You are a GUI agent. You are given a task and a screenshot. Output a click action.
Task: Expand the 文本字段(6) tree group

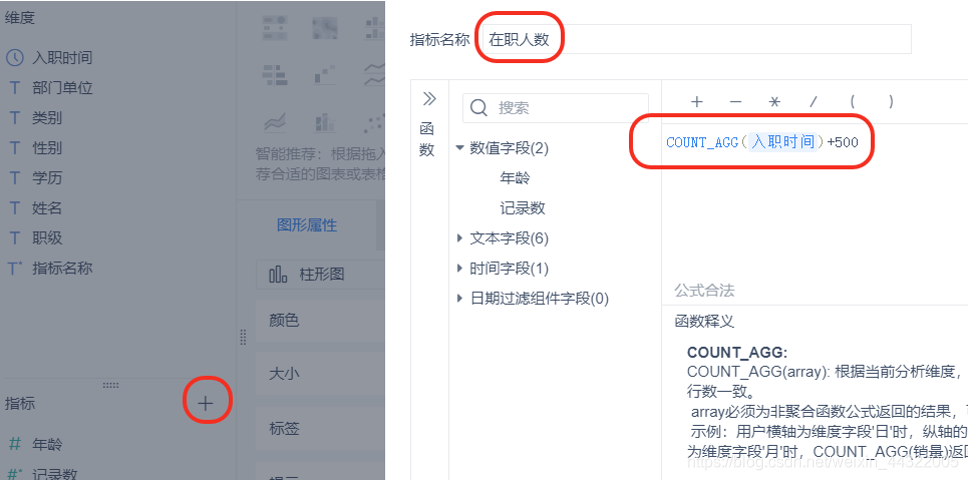click(459, 238)
